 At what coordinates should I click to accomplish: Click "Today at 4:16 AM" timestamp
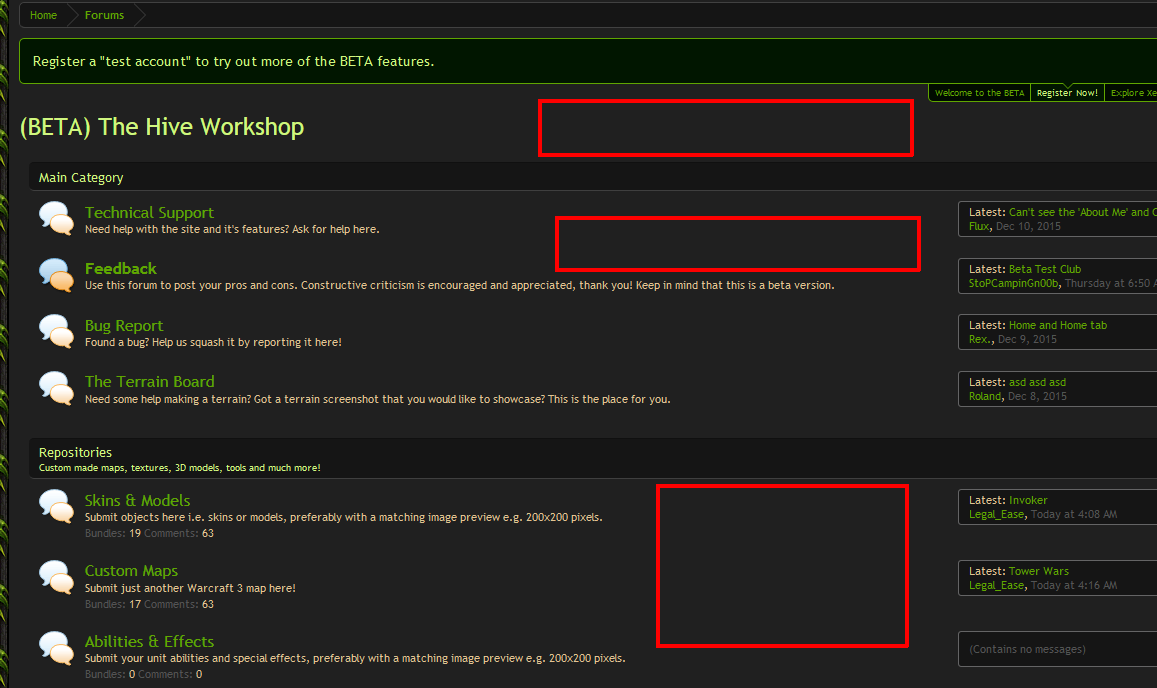(x=1074, y=585)
